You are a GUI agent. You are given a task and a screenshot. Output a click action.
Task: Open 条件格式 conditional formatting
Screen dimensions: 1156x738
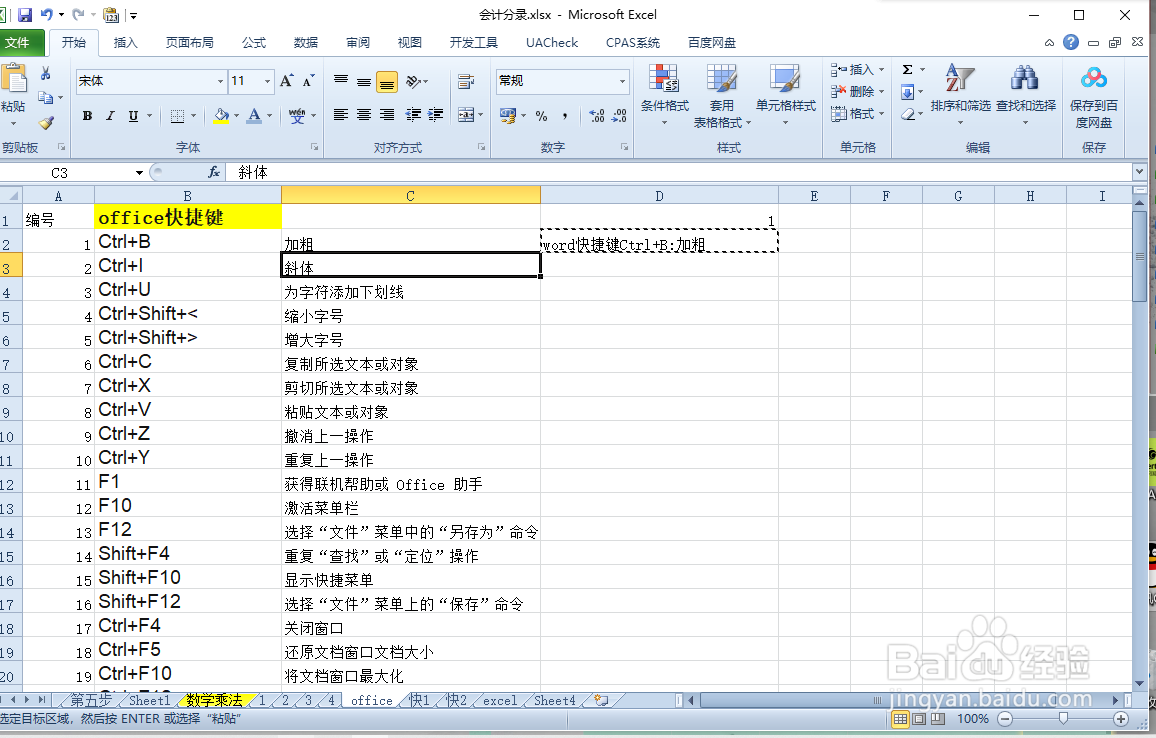click(664, 95)
